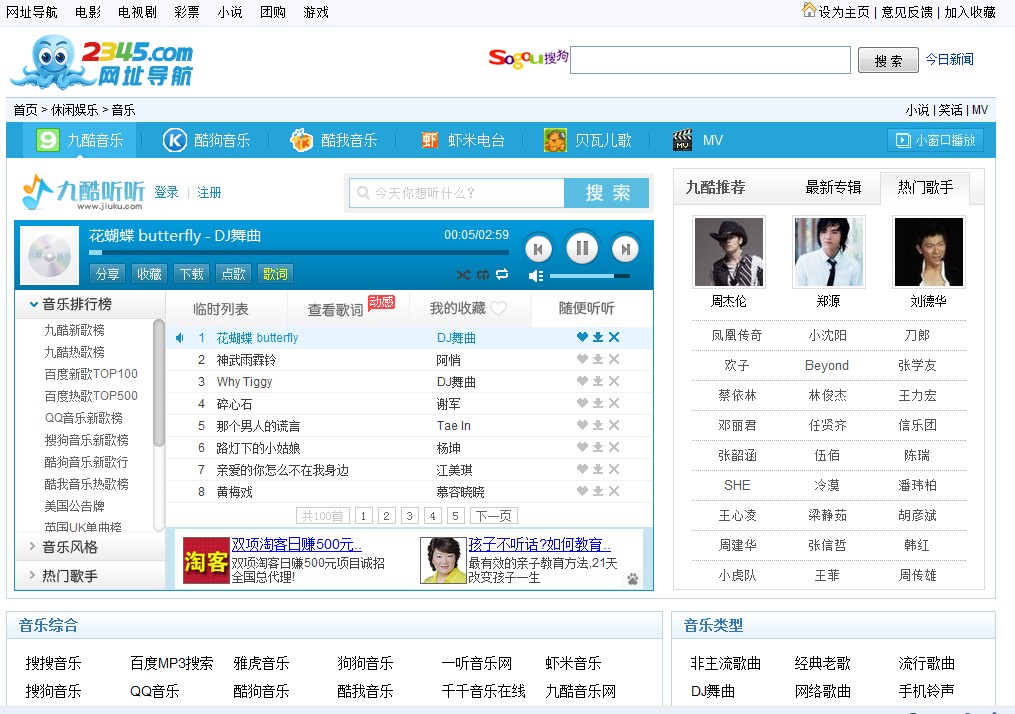Viewport: 1015px width, 714px height.
Task: Toggle the 歌词 lyrics display button
Action: [275, 274]
